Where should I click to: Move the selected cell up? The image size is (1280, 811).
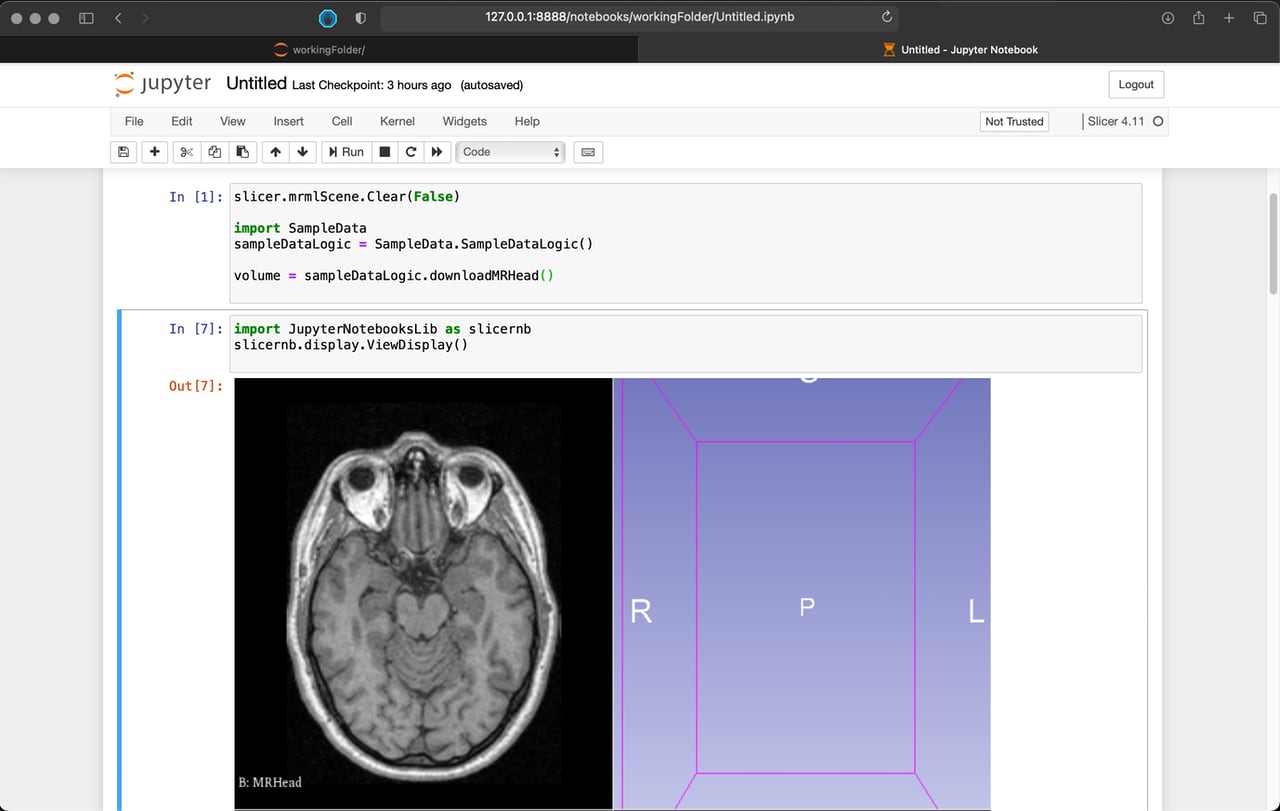tap(275, 151)
